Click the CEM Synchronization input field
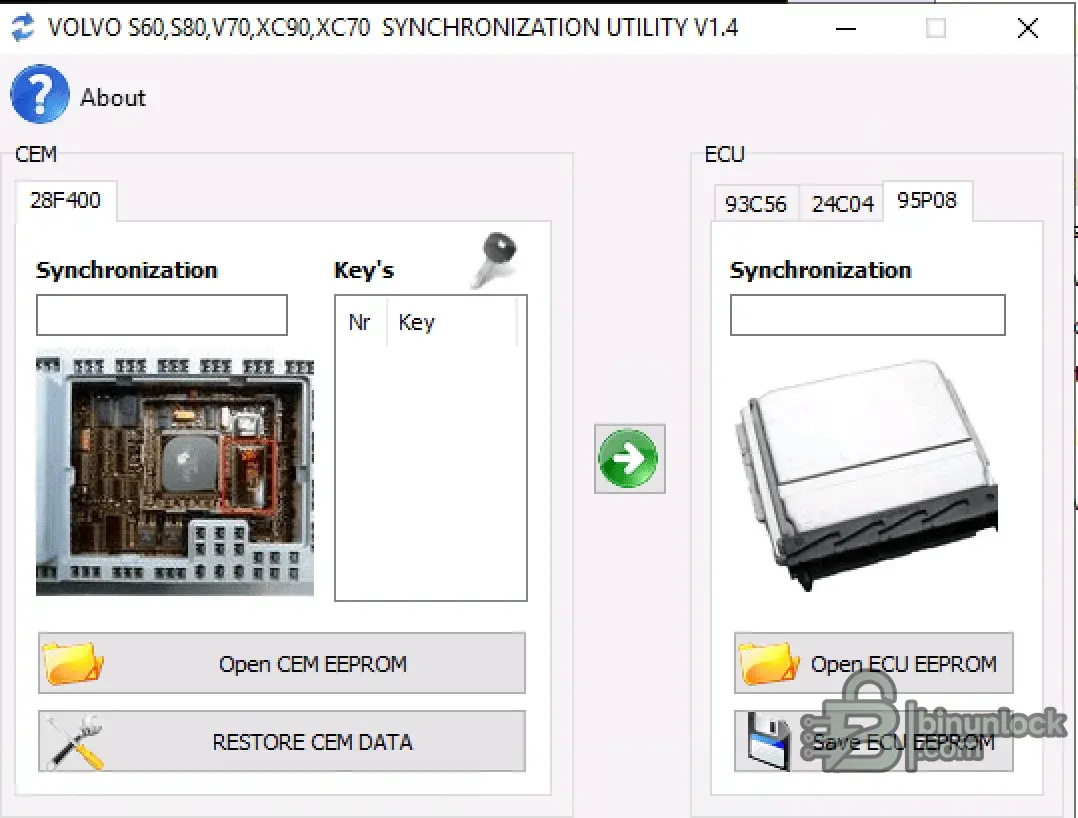The height and width of the screenshot is (818, 1078). coord(162,316)
